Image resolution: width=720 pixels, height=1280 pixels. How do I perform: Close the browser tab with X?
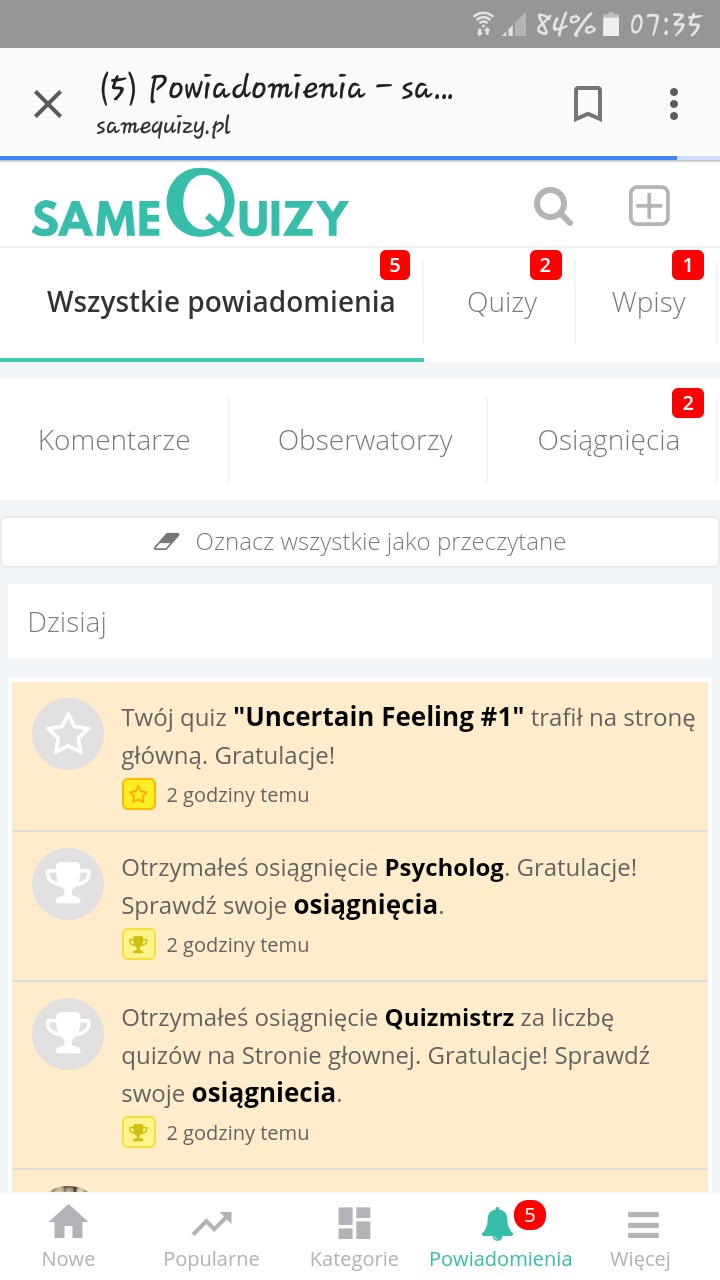(48, 104)
